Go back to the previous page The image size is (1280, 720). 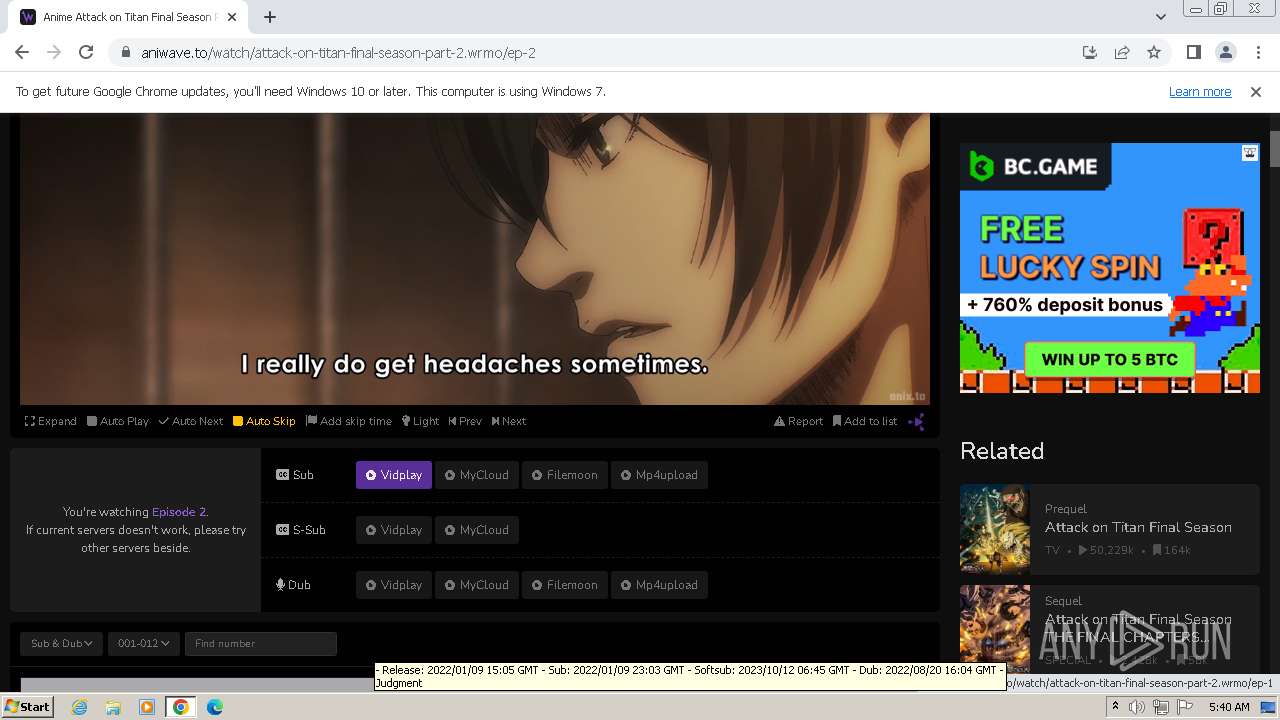pos(22,52)
